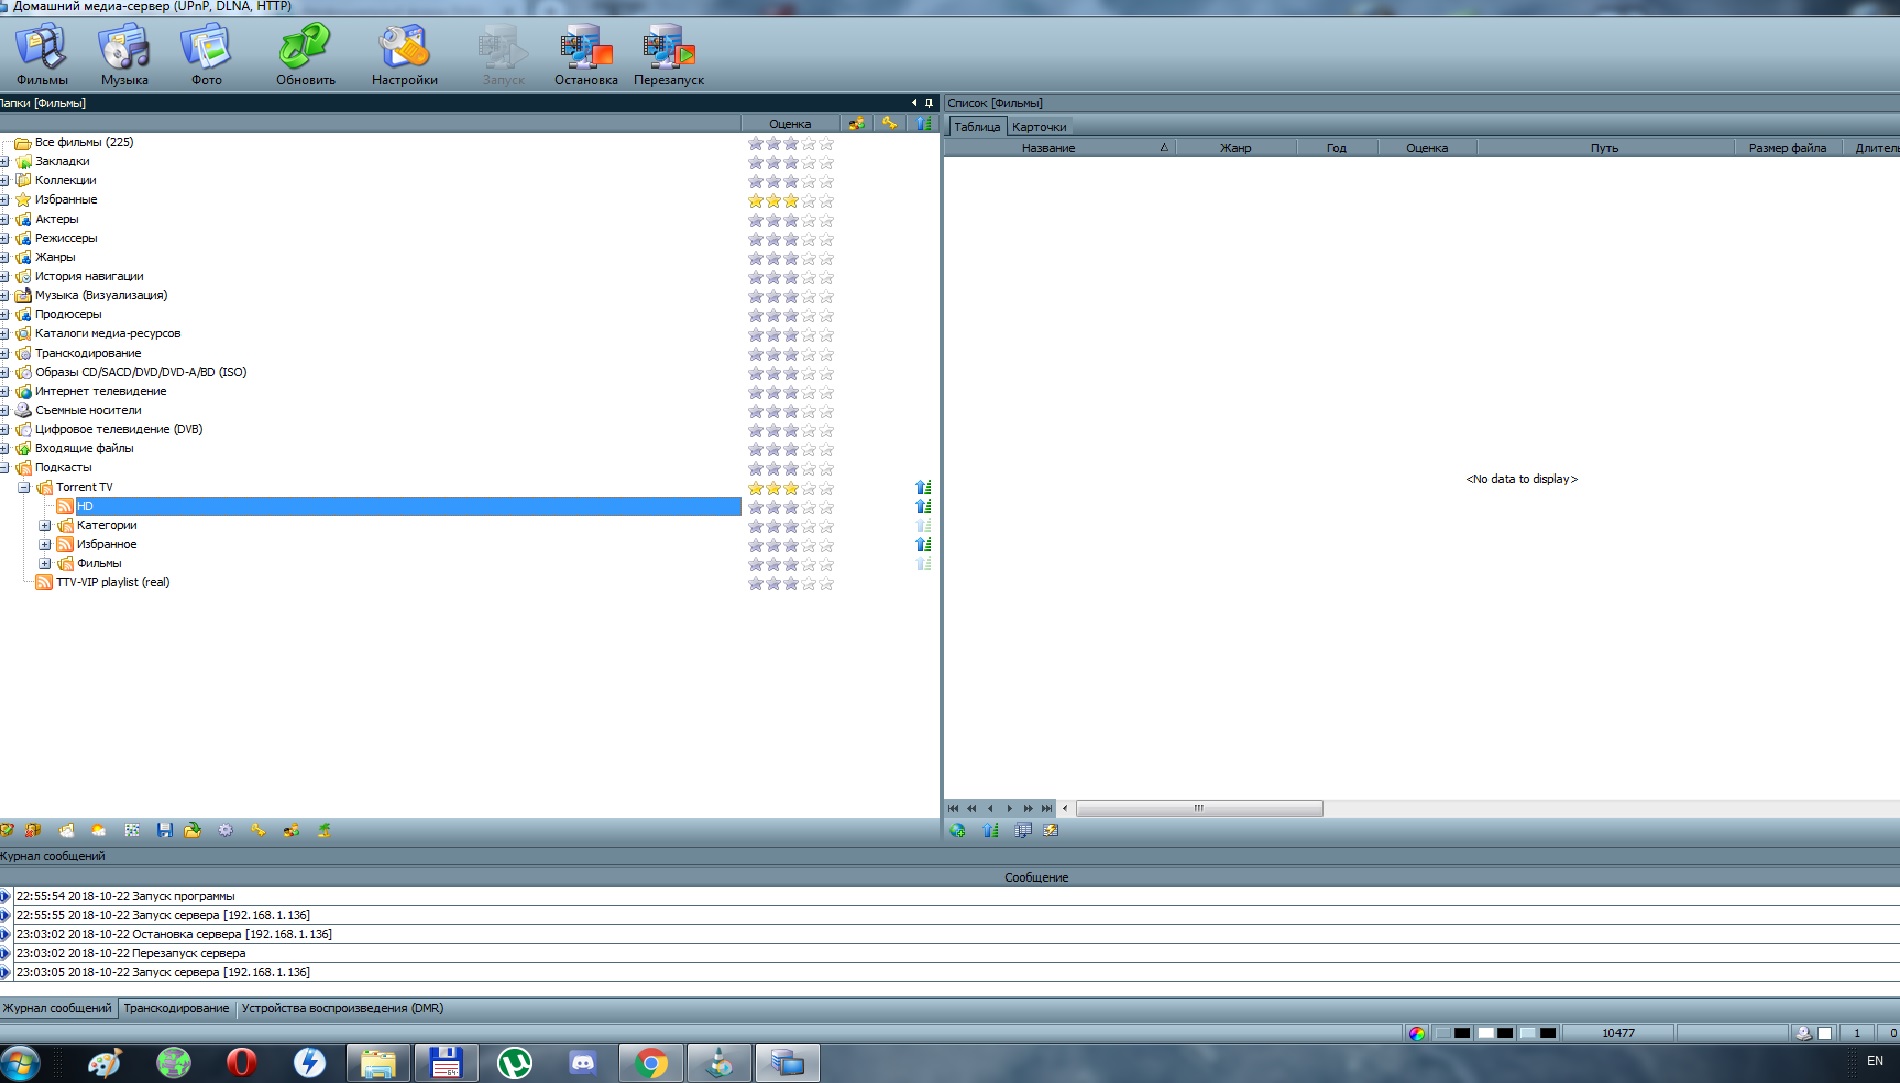The width and height of the screenshot is (1900, 1083).
Task: Restart the server with Перезапуск
Action: tap(668, 54)
